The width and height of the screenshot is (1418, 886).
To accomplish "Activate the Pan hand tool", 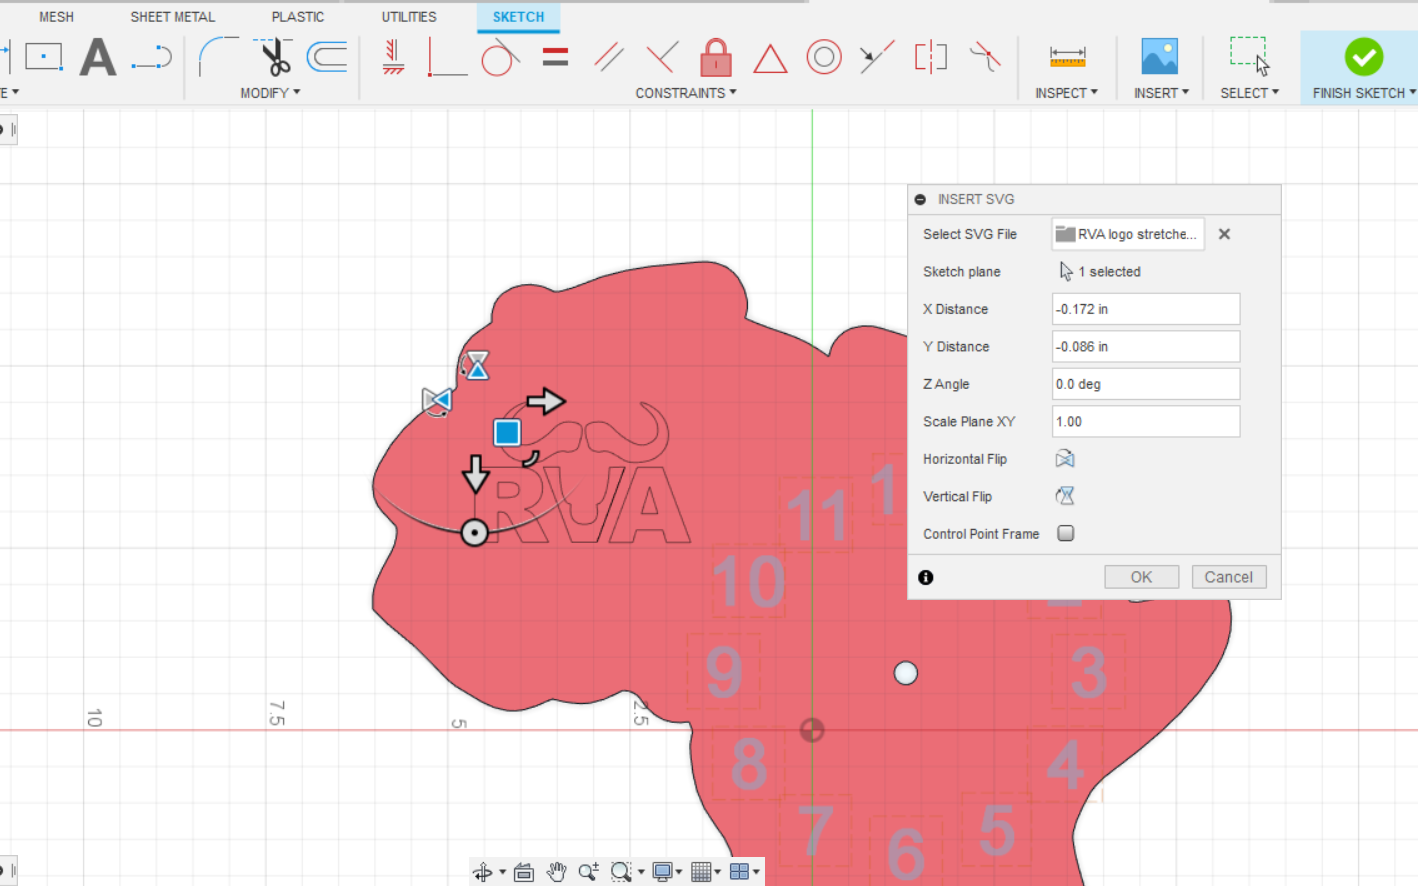I will 557,872.
